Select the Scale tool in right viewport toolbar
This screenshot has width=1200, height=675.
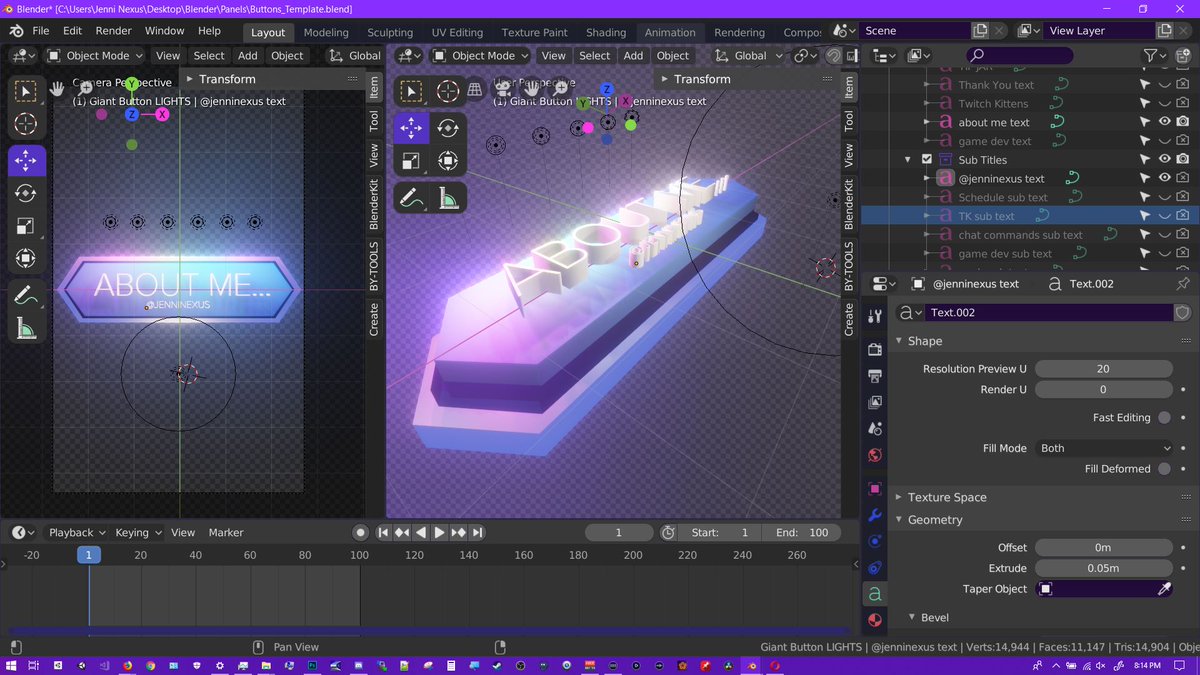tap(411, 160)
